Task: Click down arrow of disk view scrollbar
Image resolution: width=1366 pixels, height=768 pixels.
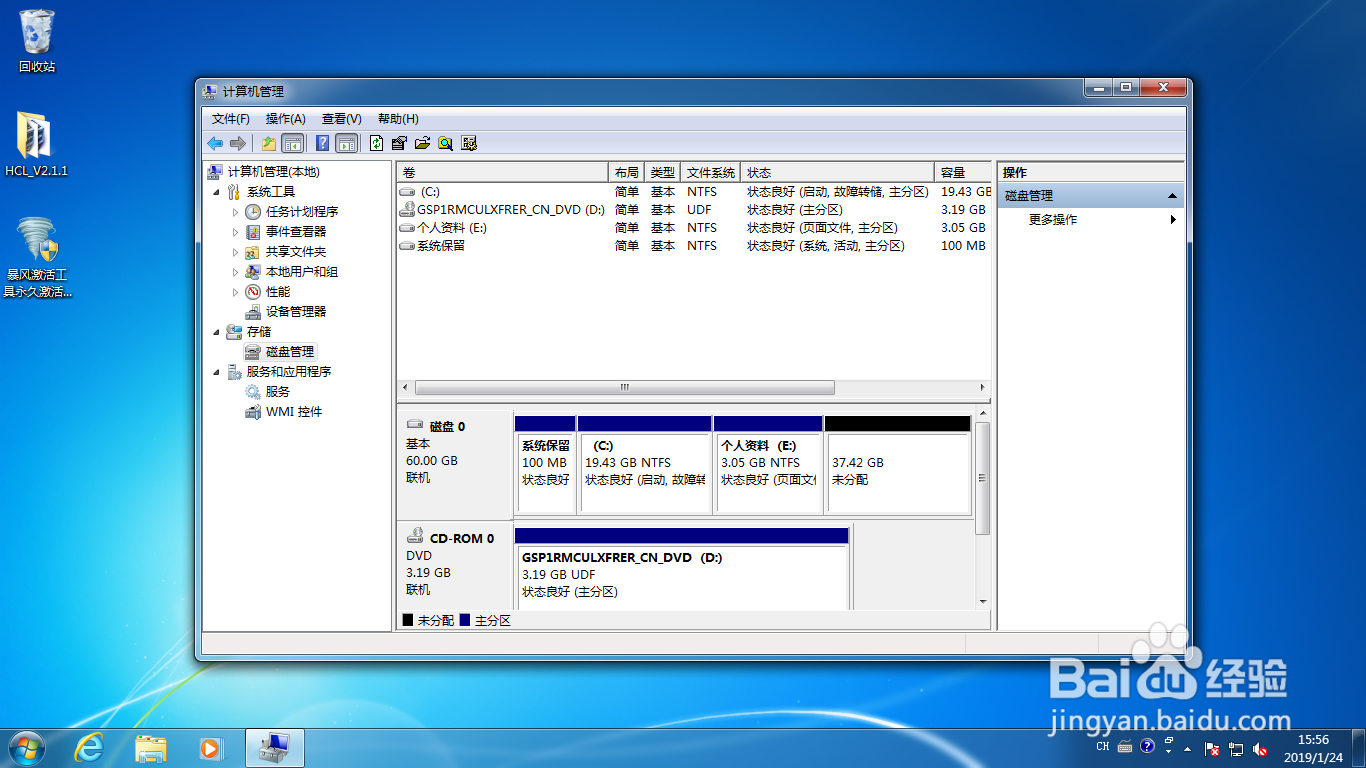Action: click(x=982, y=602)
